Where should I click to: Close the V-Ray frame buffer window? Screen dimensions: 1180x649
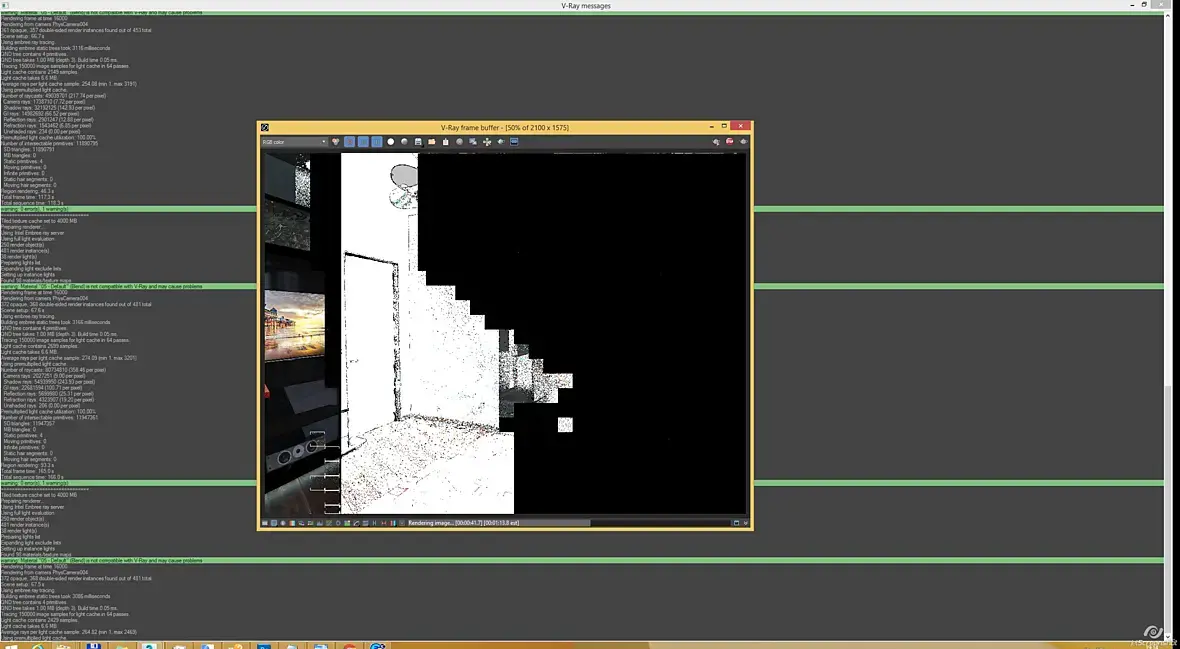741,126
